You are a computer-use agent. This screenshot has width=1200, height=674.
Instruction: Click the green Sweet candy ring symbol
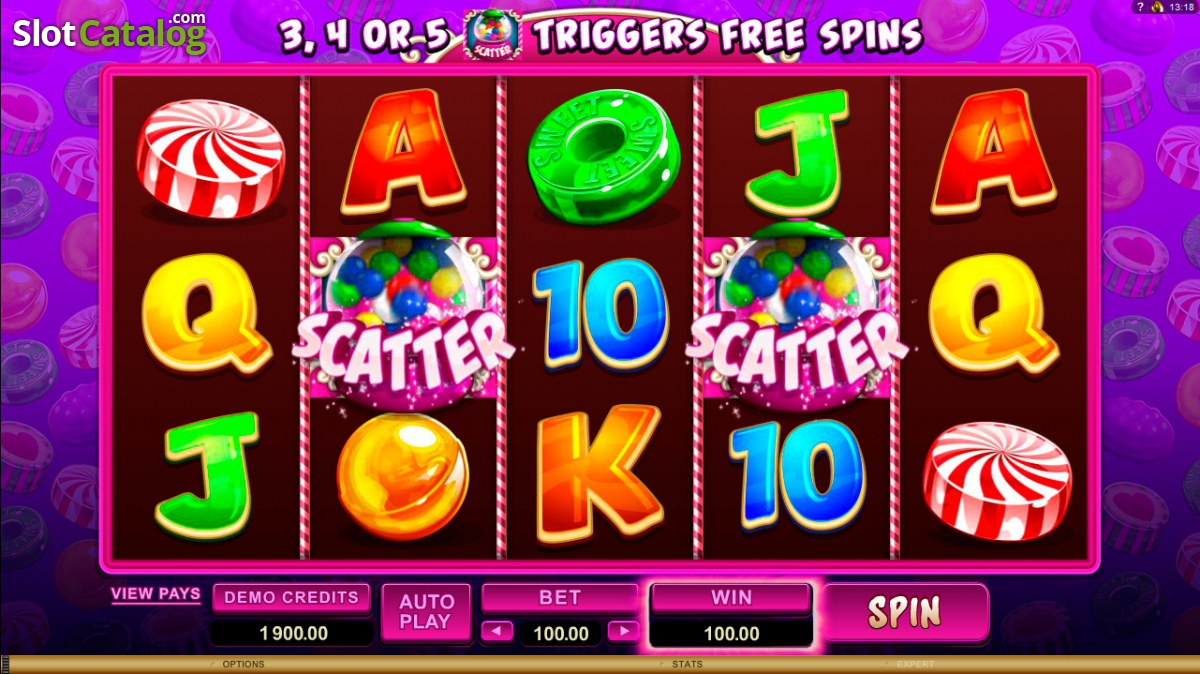[x=601, y=150]
